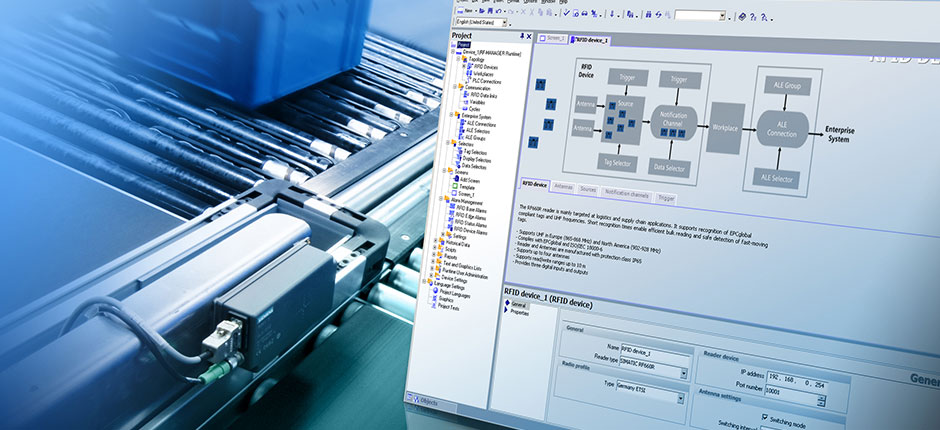The image size is (940, 430).
Task: Click the Source block in diagram
Action: coord(623,120)
